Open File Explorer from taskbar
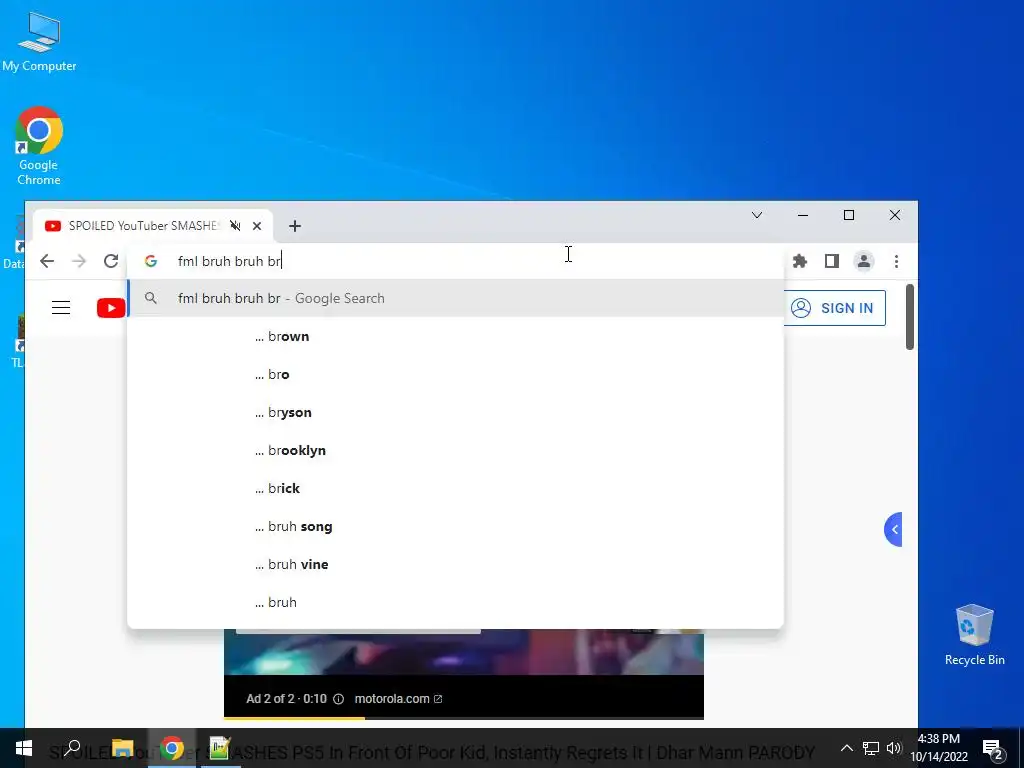 122,748
